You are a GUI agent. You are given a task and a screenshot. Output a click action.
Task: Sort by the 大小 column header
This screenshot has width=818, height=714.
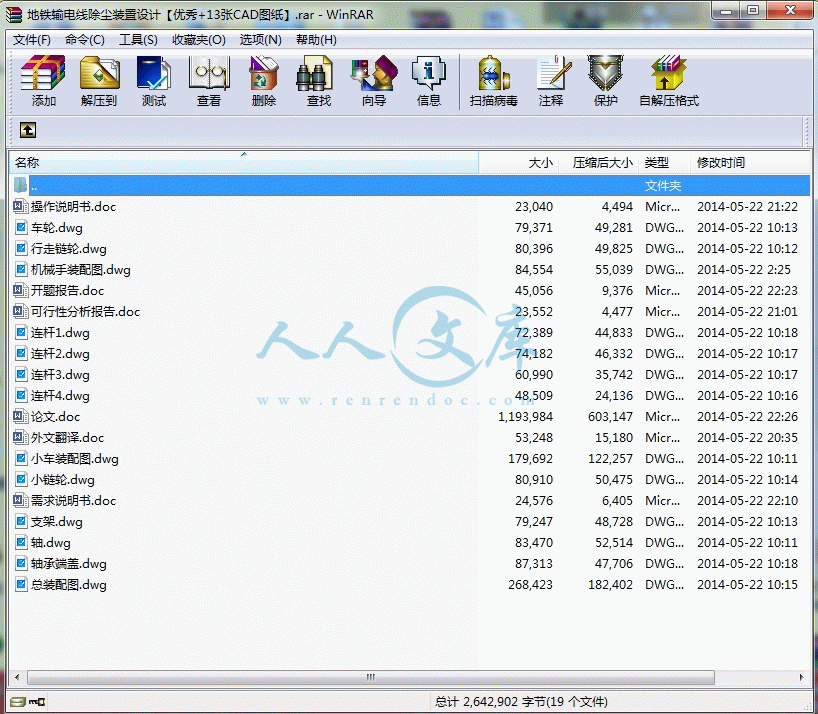pyautogui.click(x=519, y=163)
